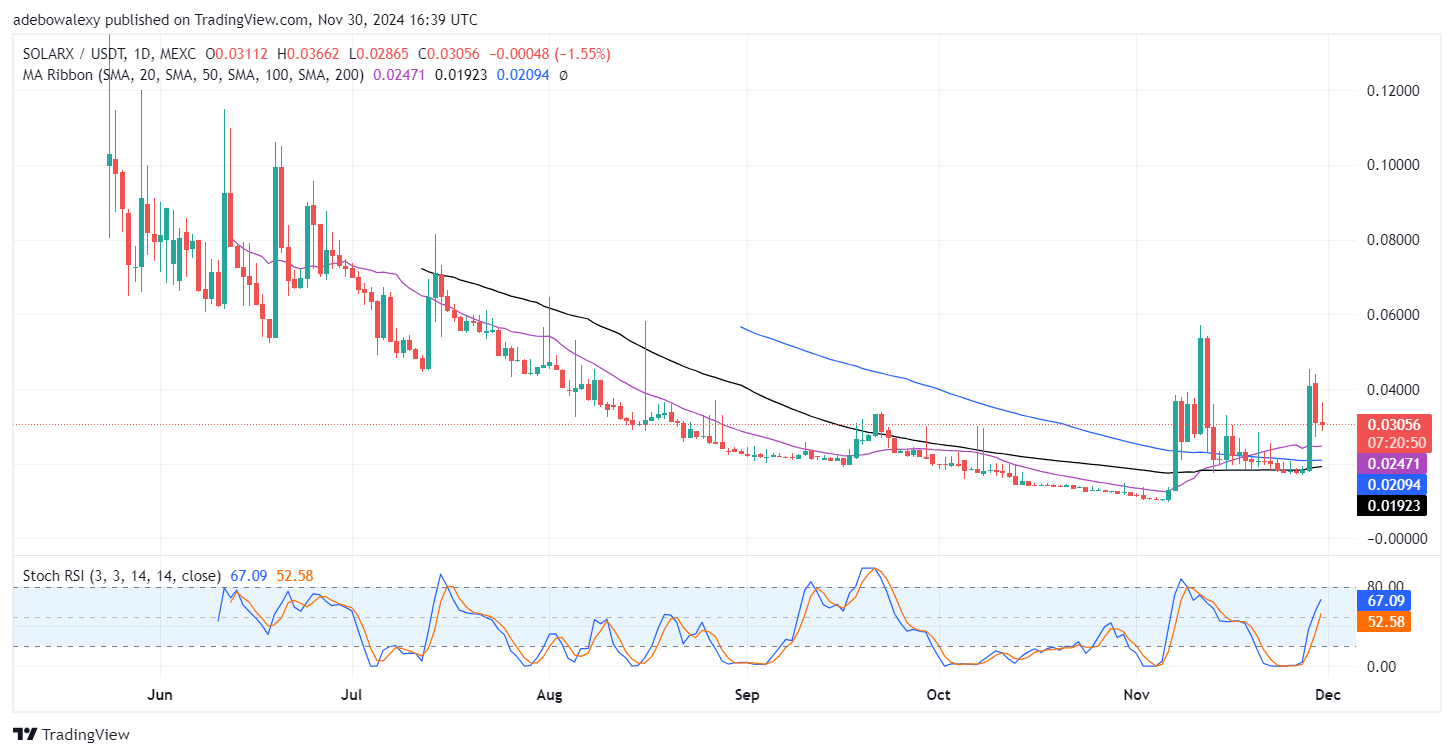Click the 0.12000 price axis label
The image size is (1454, 756).
click(x=1391, y=90)
